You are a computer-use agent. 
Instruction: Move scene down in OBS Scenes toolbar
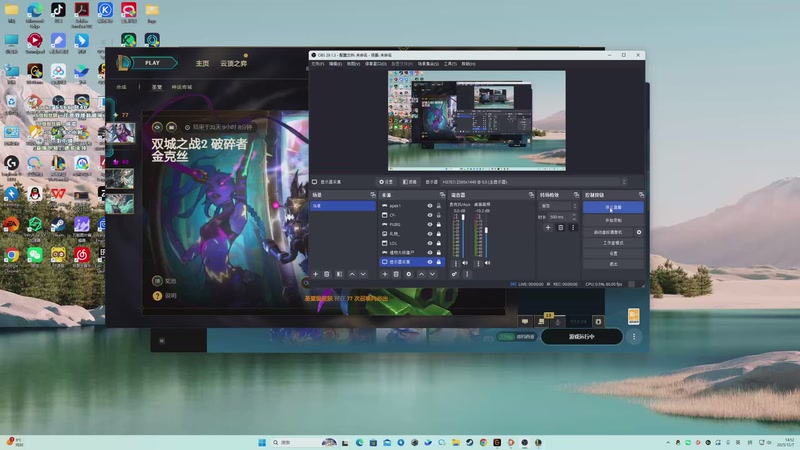(363, 274)
